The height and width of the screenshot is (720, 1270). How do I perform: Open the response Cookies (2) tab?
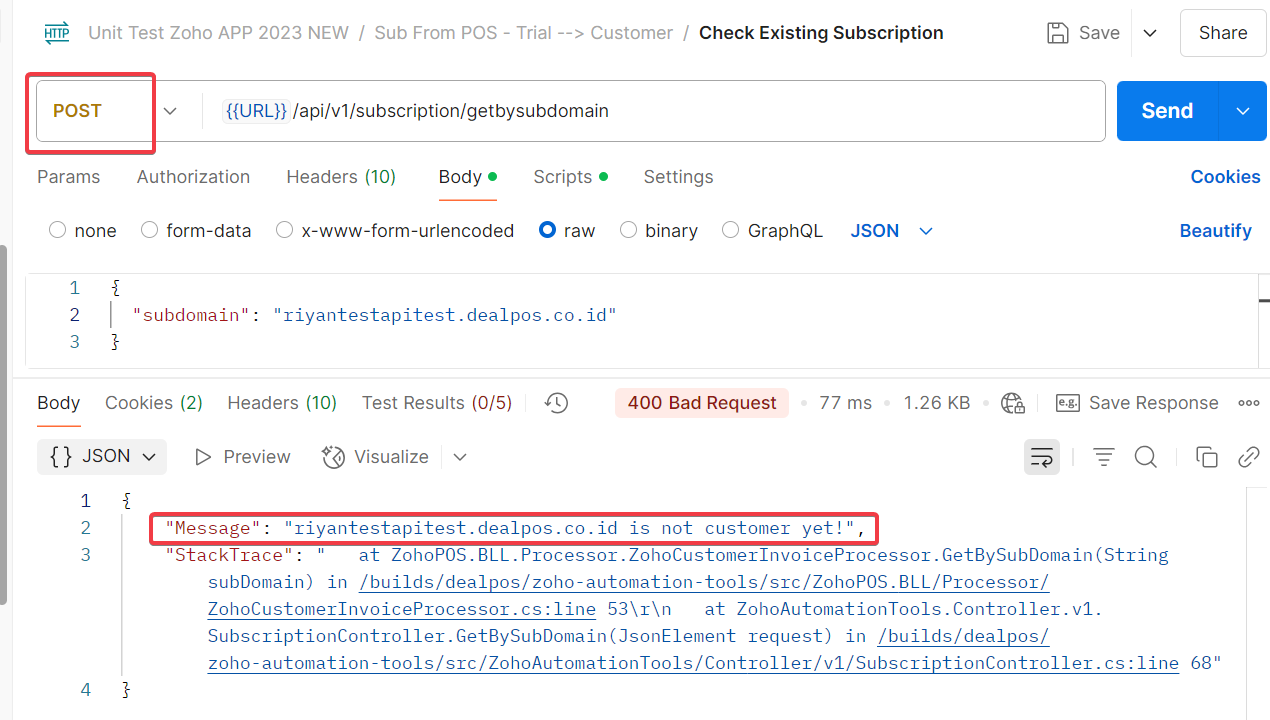click(154, 403)
